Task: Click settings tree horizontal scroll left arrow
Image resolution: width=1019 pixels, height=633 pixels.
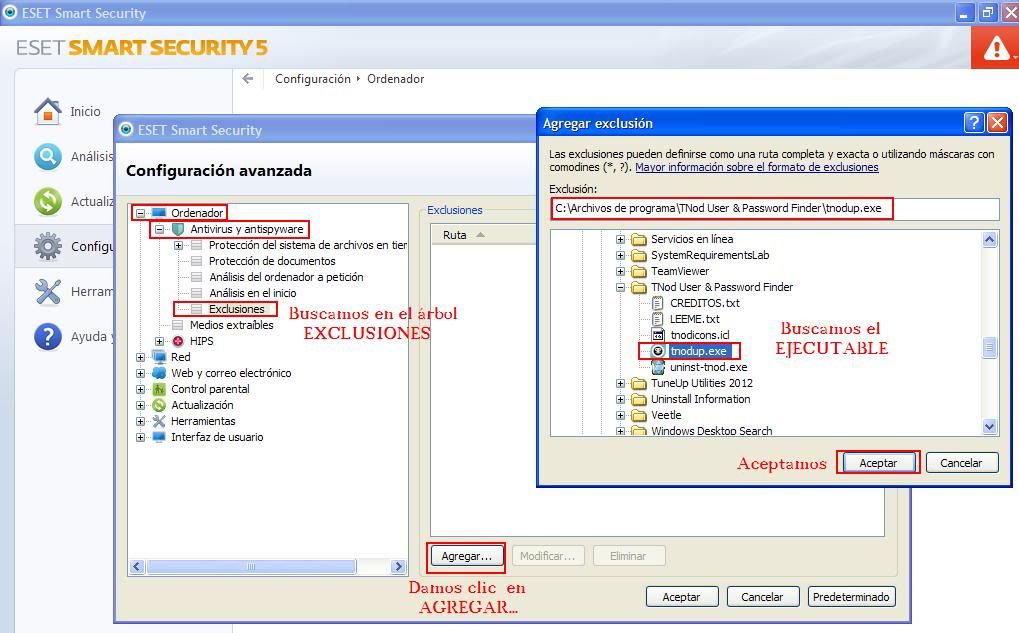Action: (x=137, y=567)
